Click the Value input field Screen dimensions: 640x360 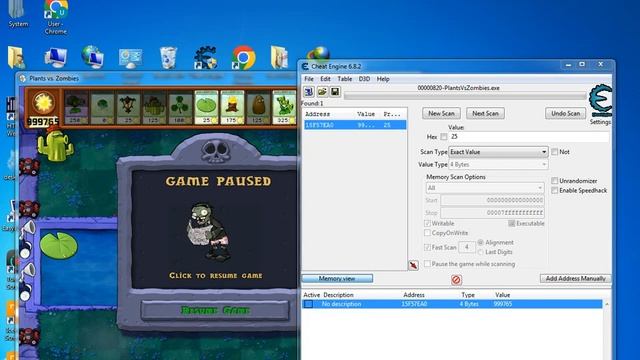[x=529, y=137]
